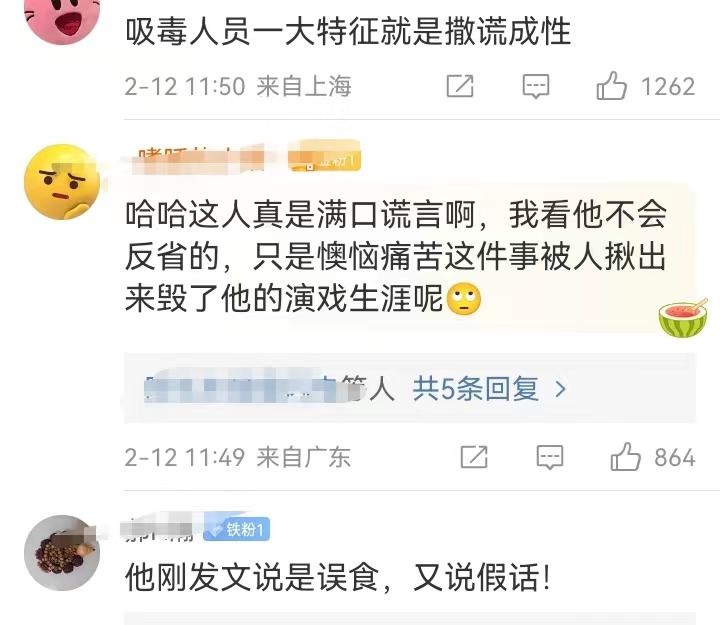Viewport: 720px width, 625px height.
Task: Like the comment with 864 likes
Action: (625, 457)
